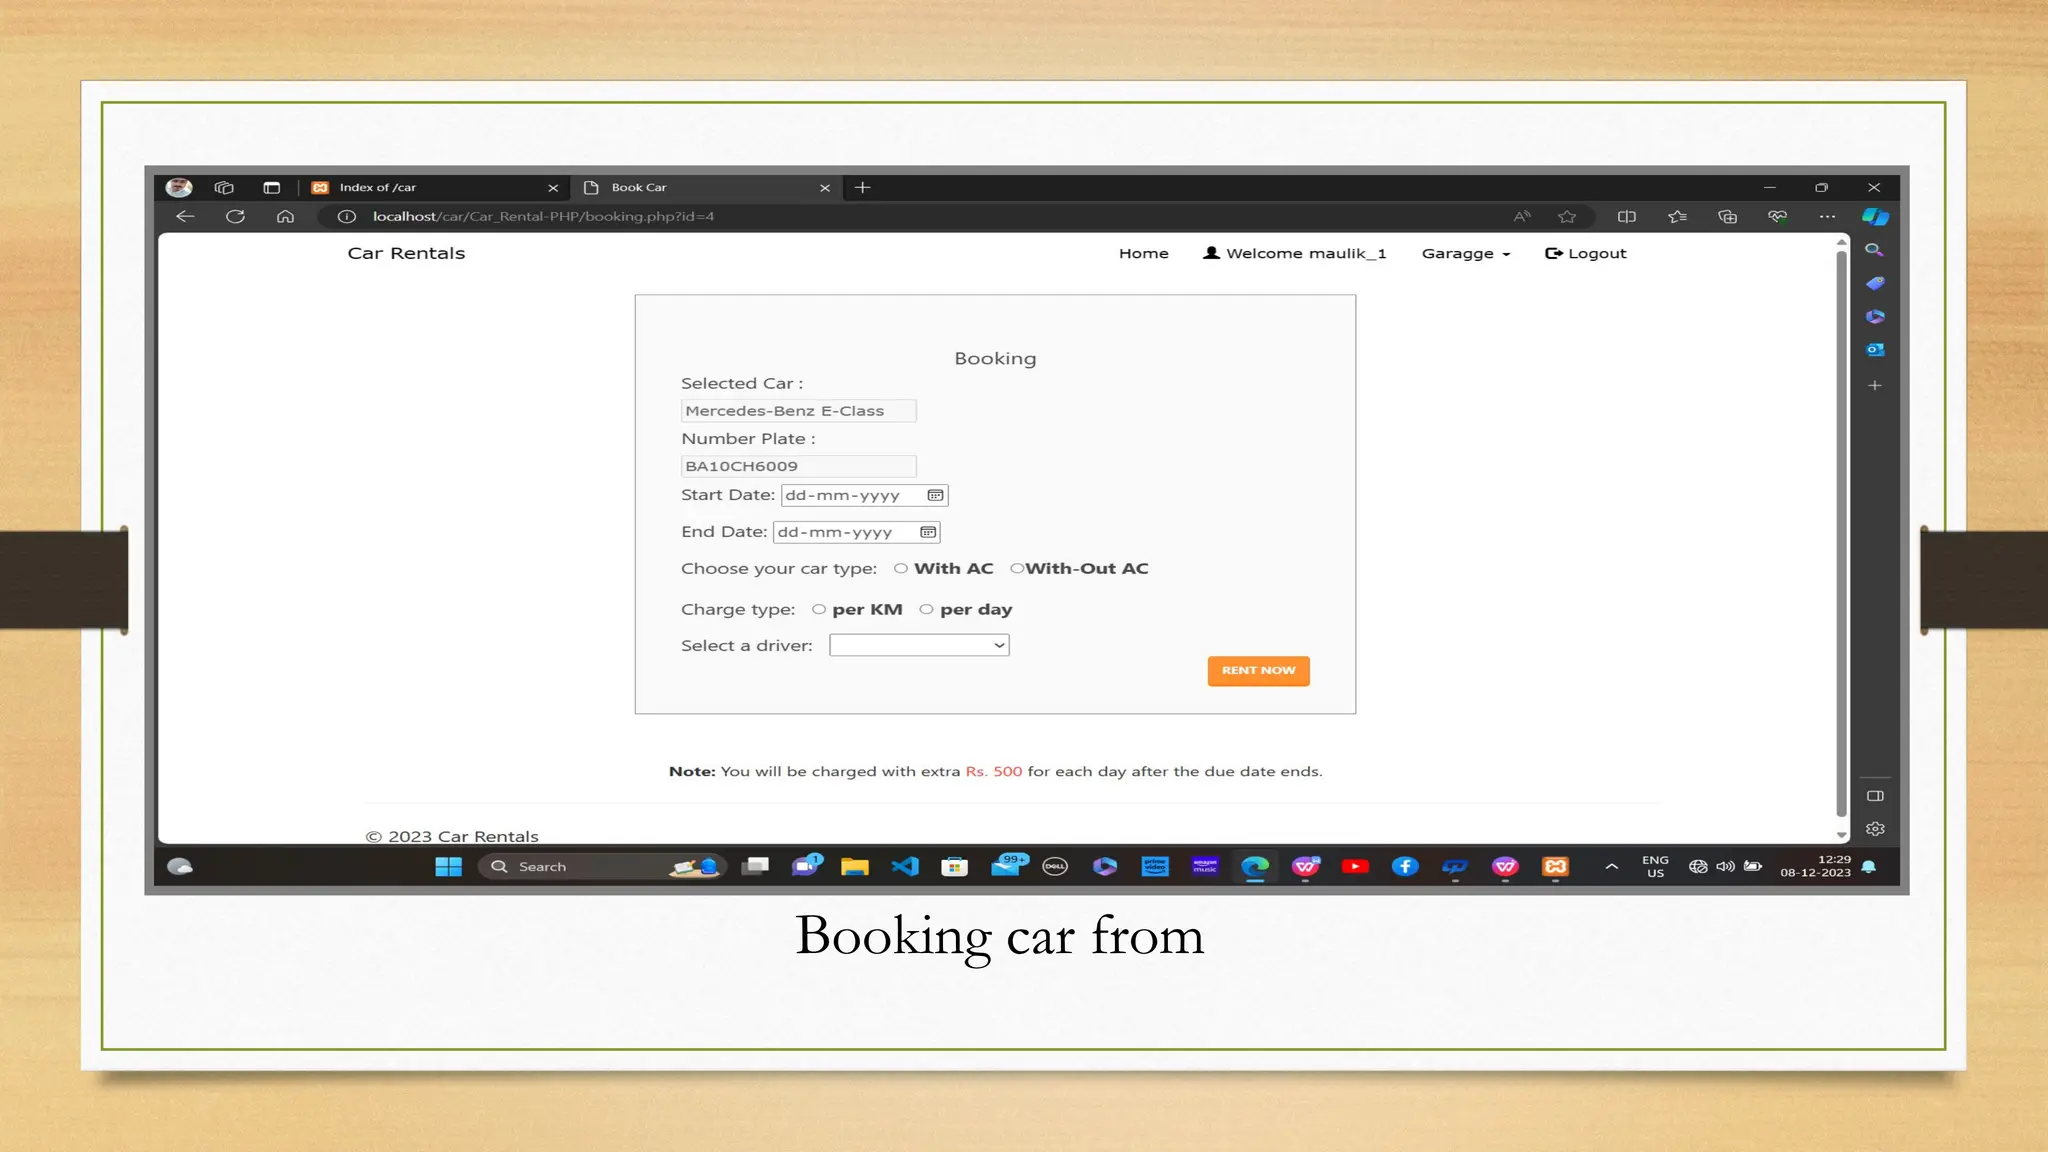Click the site information icon in address bar

click(x=346, y=216)
